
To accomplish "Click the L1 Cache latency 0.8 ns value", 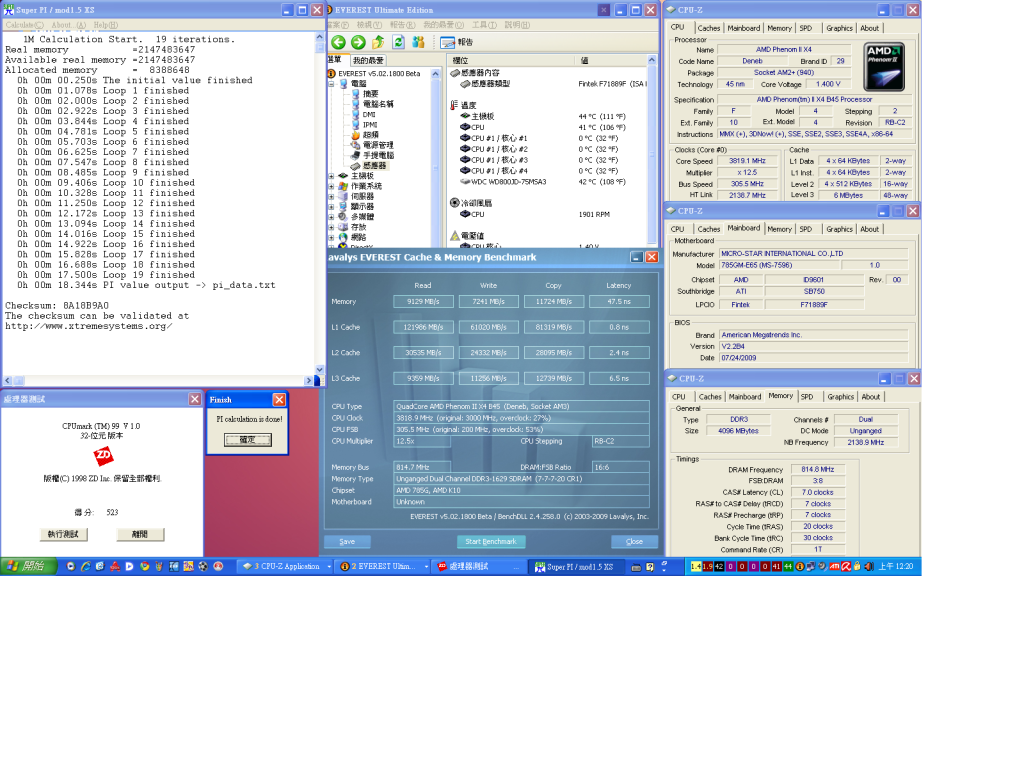I will [x=619, y=327].
